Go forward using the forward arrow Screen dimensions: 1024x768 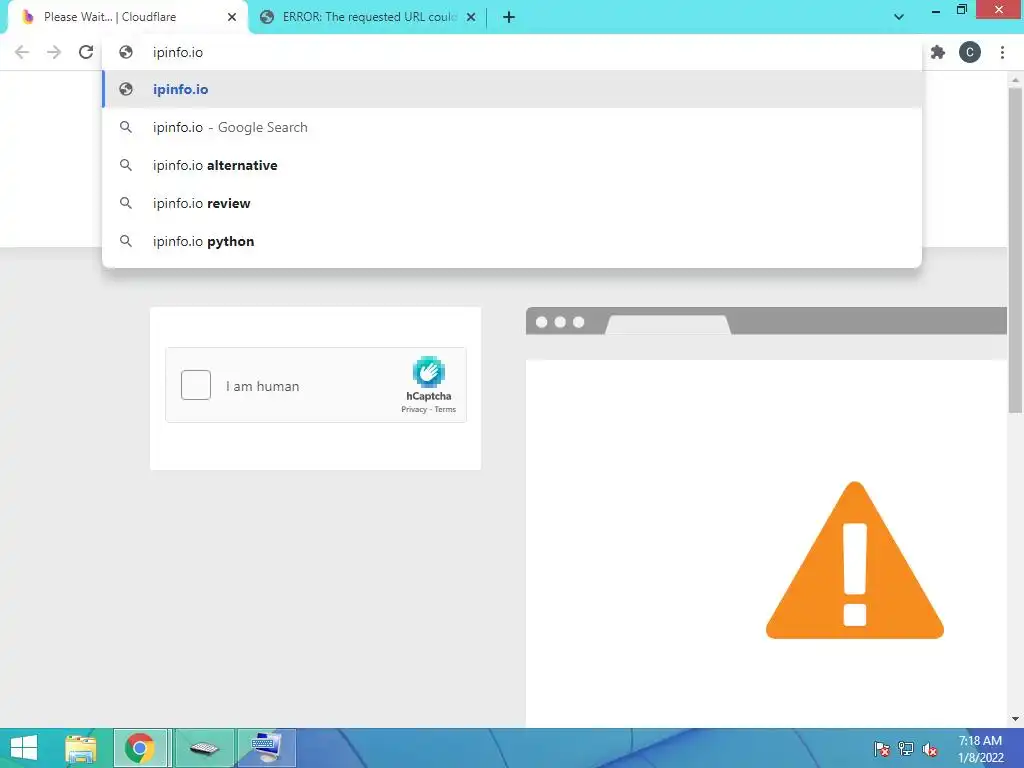click(x=54, y=52)
